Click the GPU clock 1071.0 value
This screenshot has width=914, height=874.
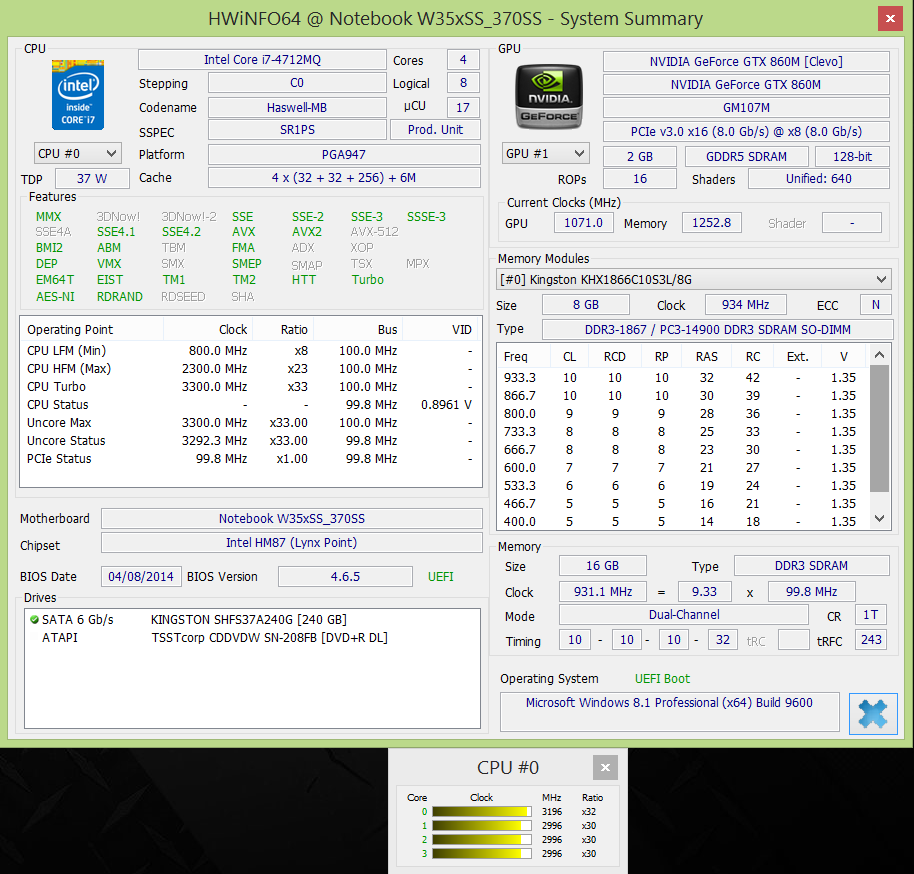(x=583, y=223)
